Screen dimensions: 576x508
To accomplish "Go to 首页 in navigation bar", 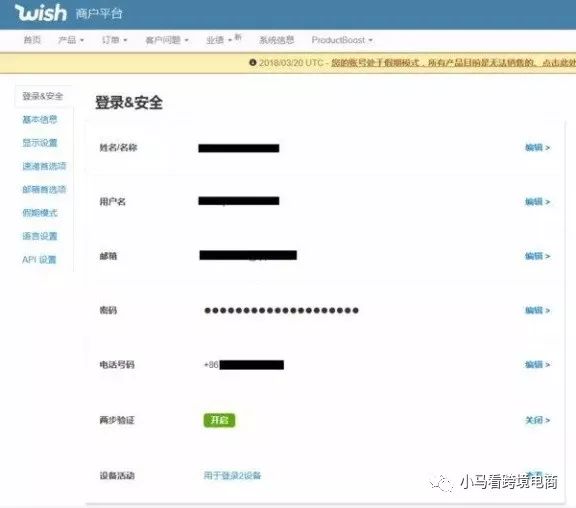I will tap(32, 40).
